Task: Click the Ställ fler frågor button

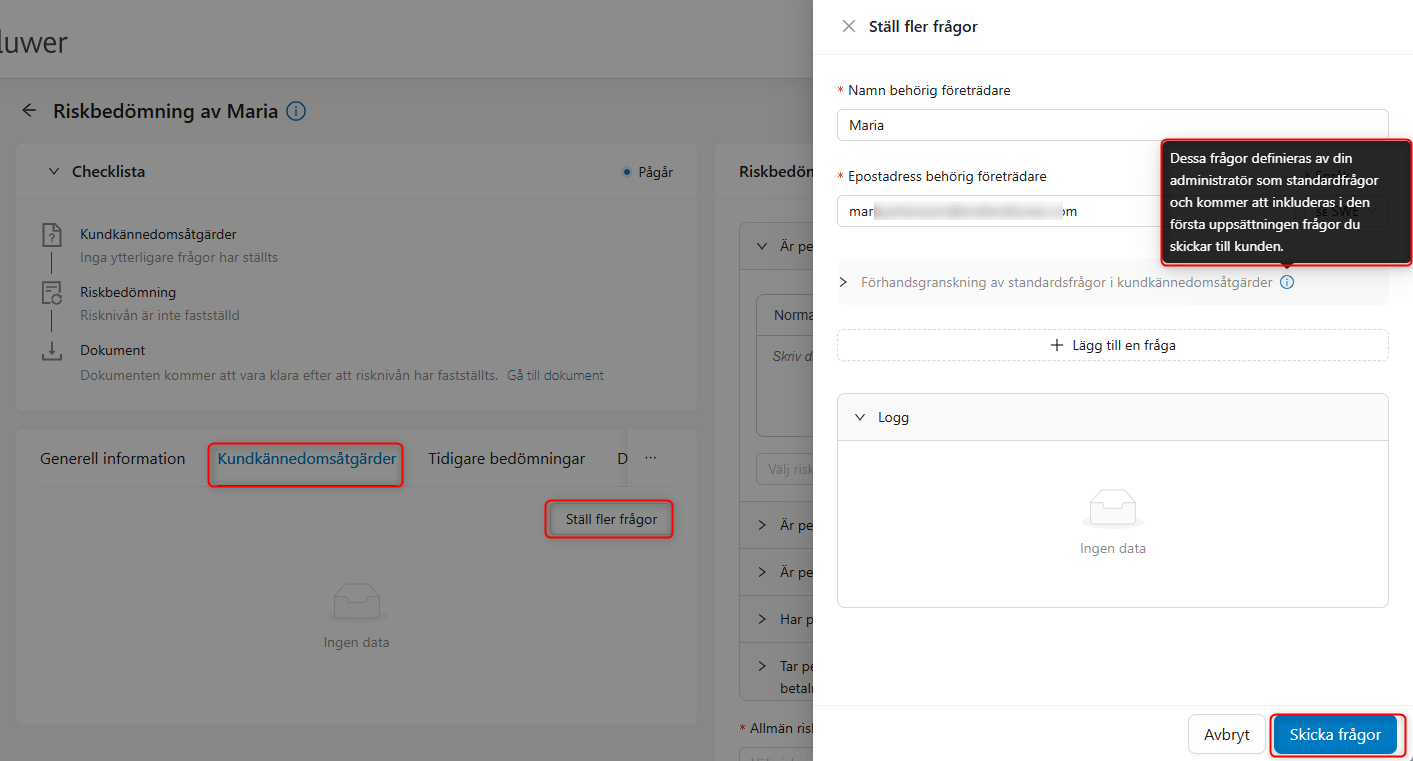Action: point(611,520)
